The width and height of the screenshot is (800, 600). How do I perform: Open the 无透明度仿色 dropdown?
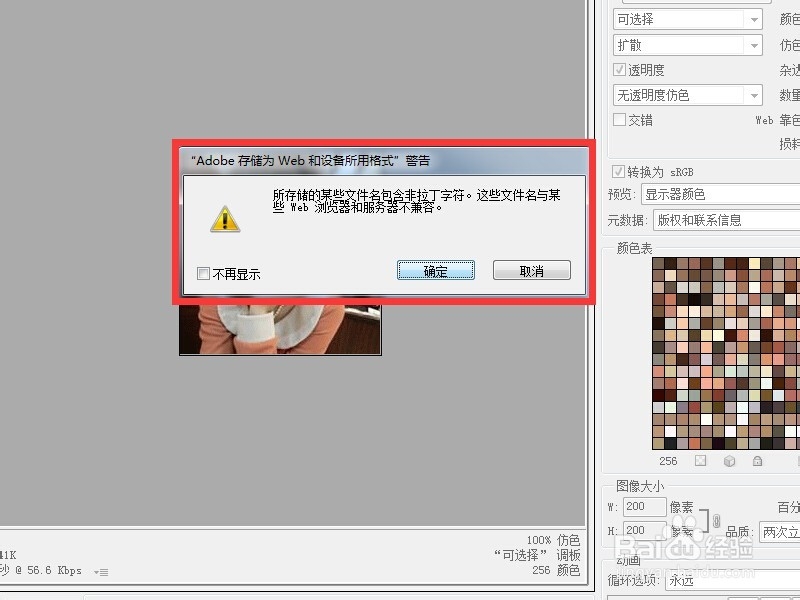tap(688, 95)
